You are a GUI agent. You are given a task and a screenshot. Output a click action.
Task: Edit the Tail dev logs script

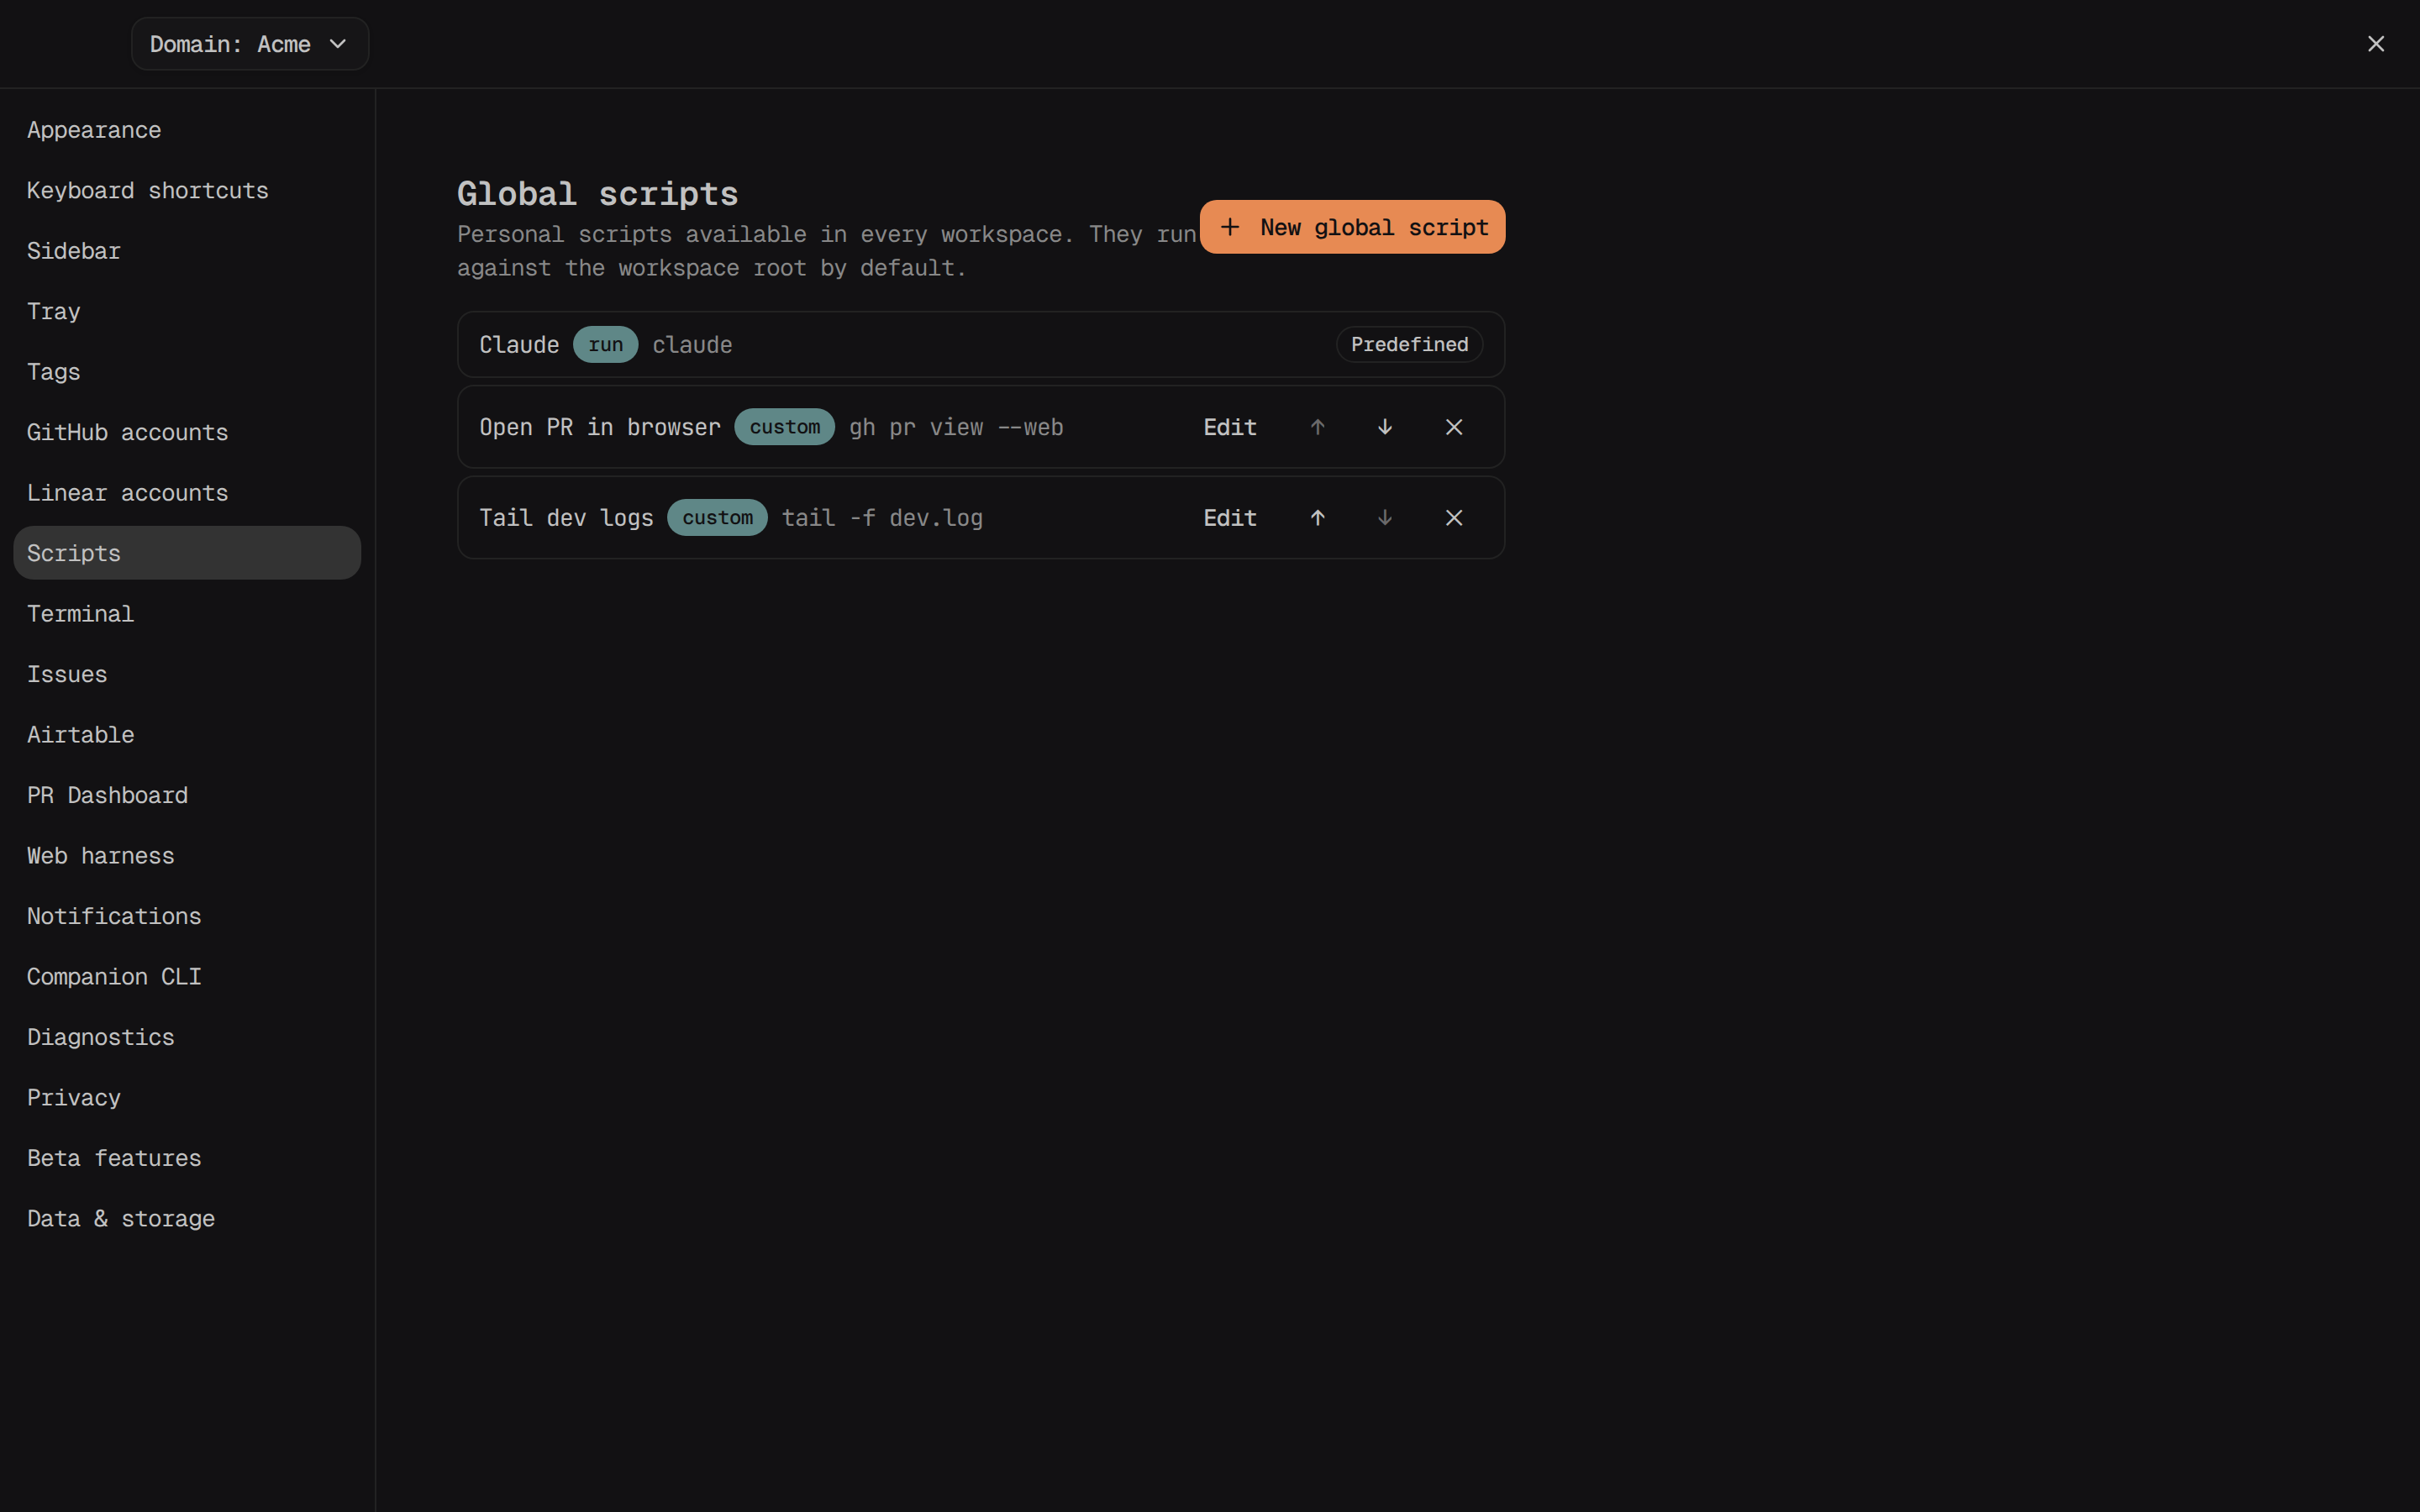(1229, 518)
